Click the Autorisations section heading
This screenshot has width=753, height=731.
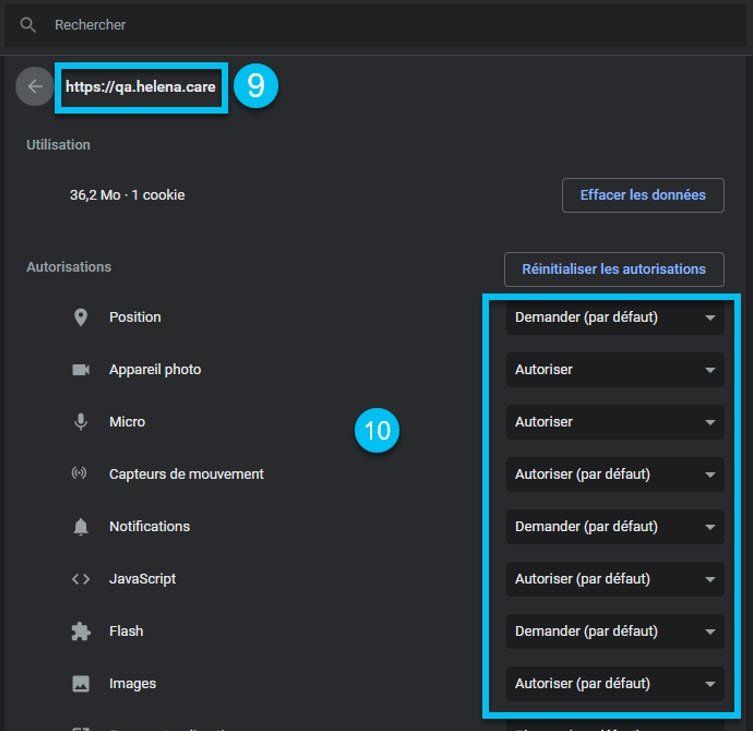(69, 267)
